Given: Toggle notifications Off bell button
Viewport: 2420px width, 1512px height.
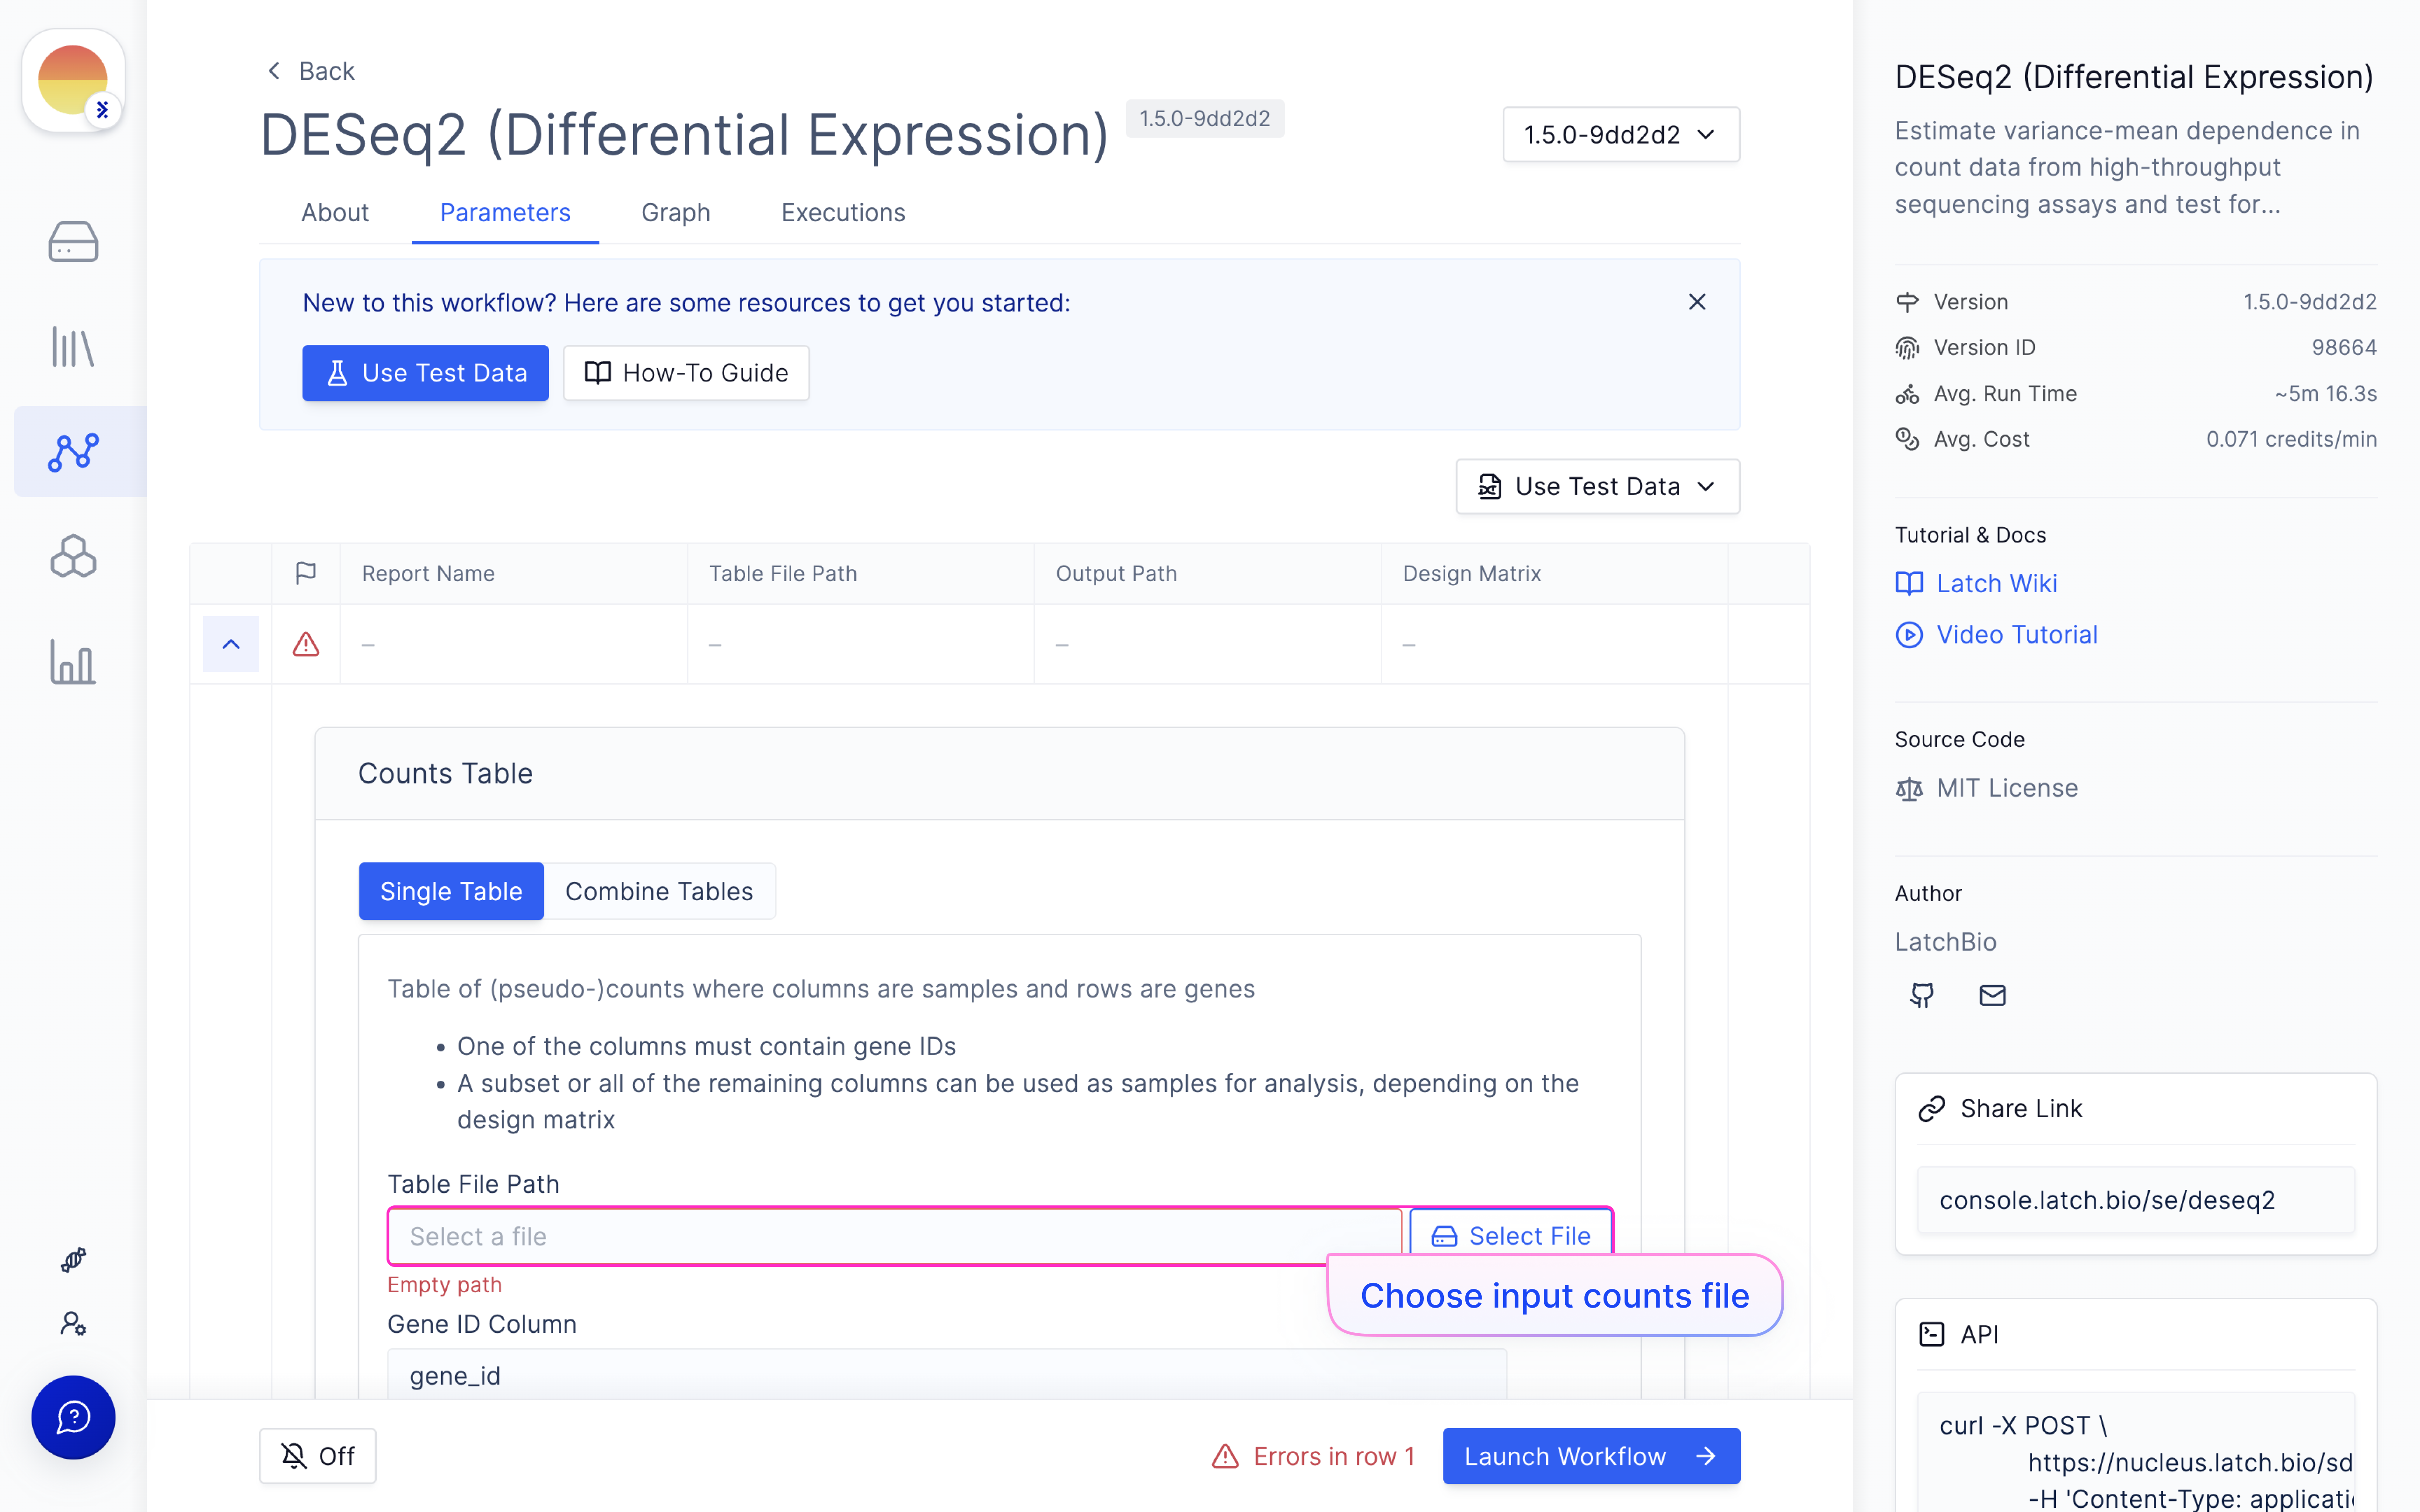Looking at the screenshot, I should coord(318,1456).
